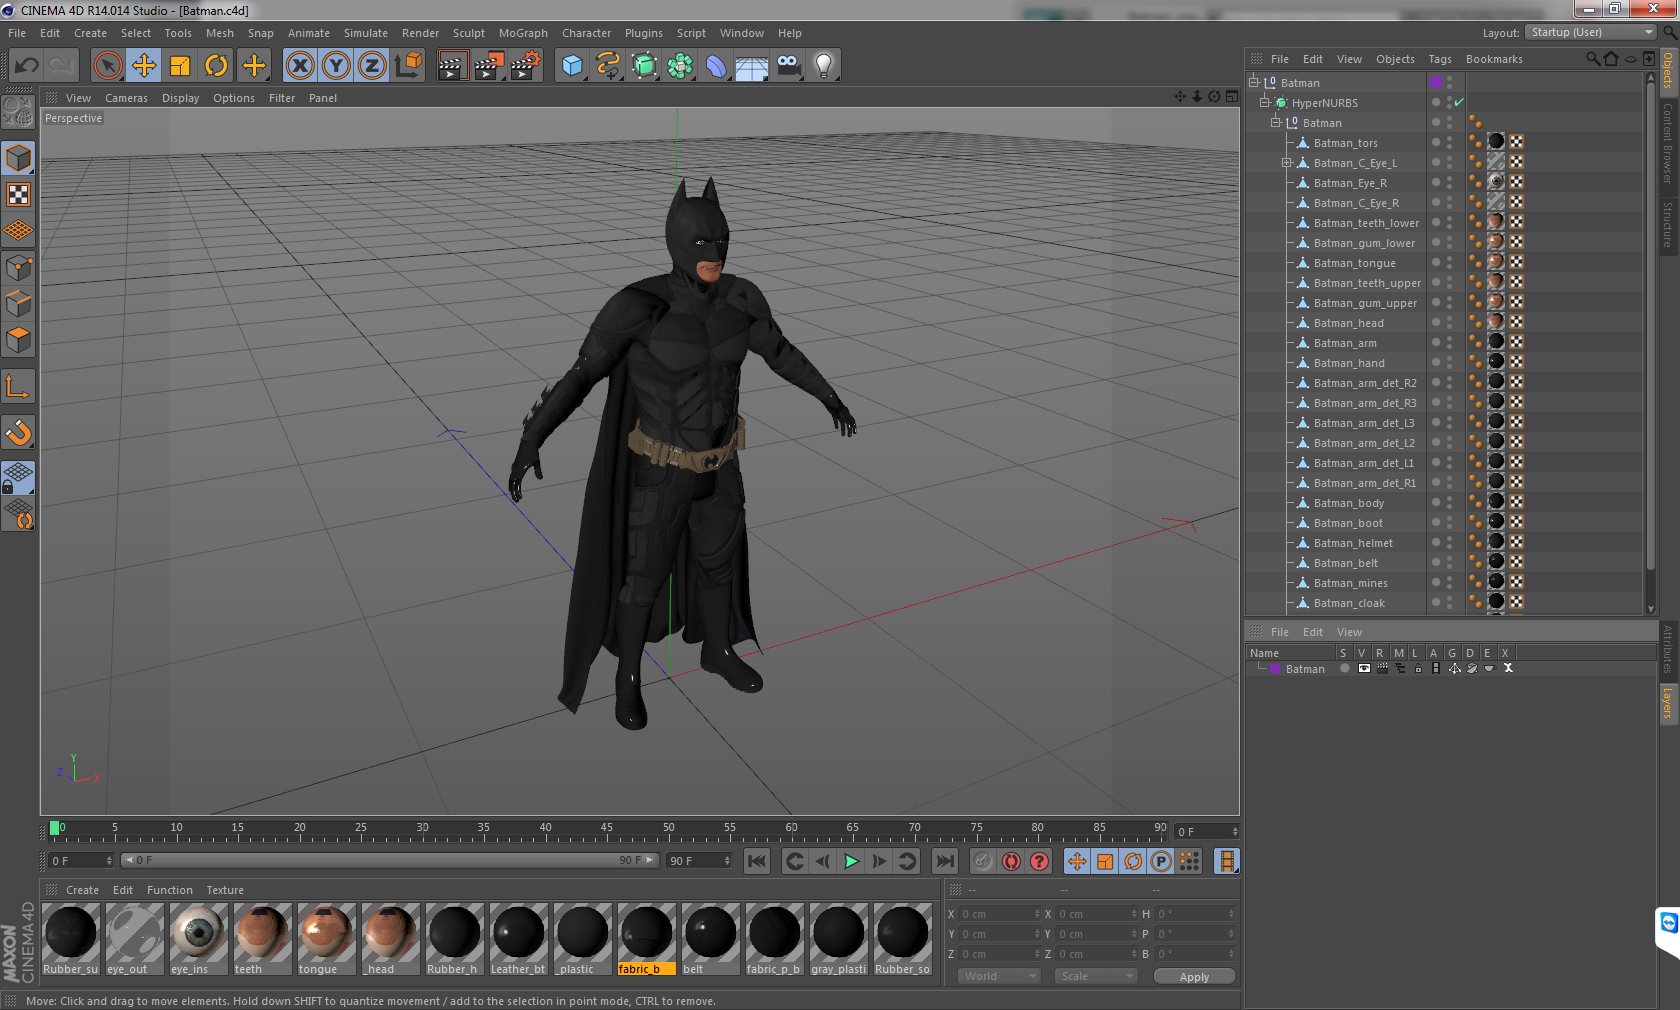
Task: Open Object Manager Tags menu
Action: click(1440, 59)
